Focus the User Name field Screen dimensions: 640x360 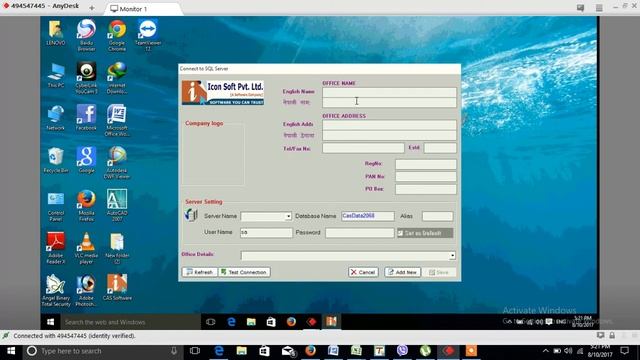click(x=266, y=233)
